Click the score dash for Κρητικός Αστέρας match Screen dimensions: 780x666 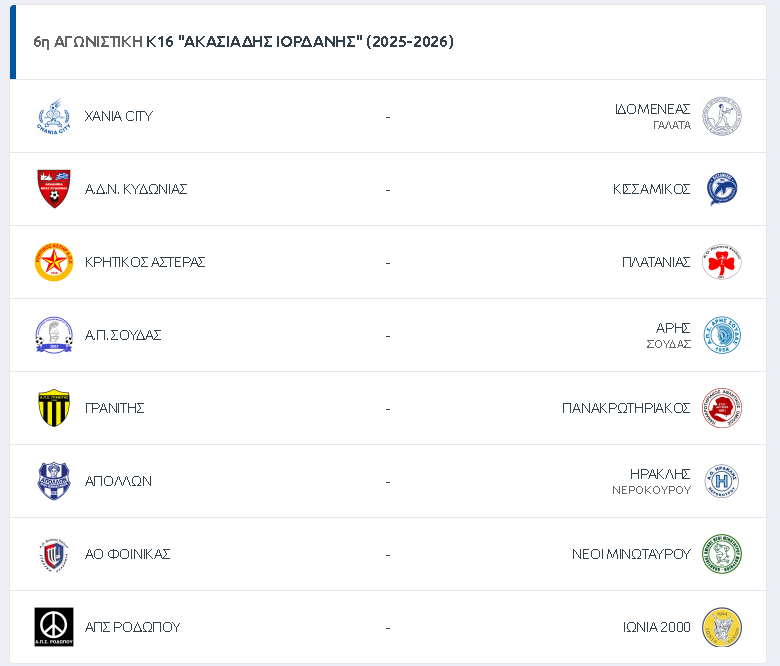[x=388, y=262]
